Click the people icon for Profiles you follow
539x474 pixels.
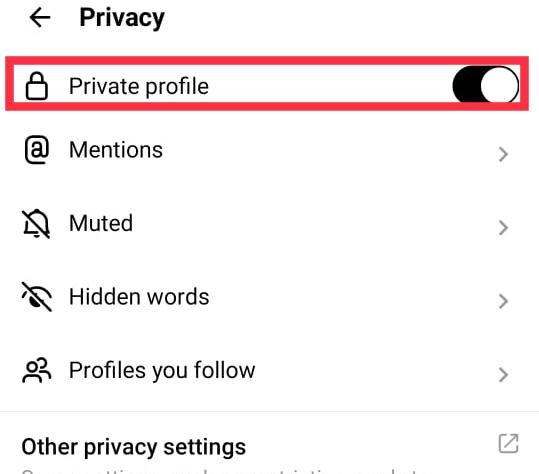tap(36, 370)
